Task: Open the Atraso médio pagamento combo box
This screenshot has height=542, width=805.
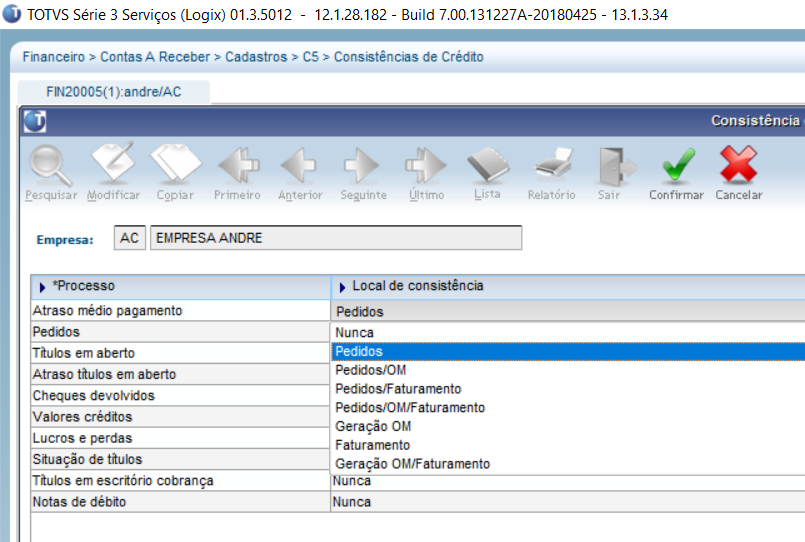Action: point(568,312)
